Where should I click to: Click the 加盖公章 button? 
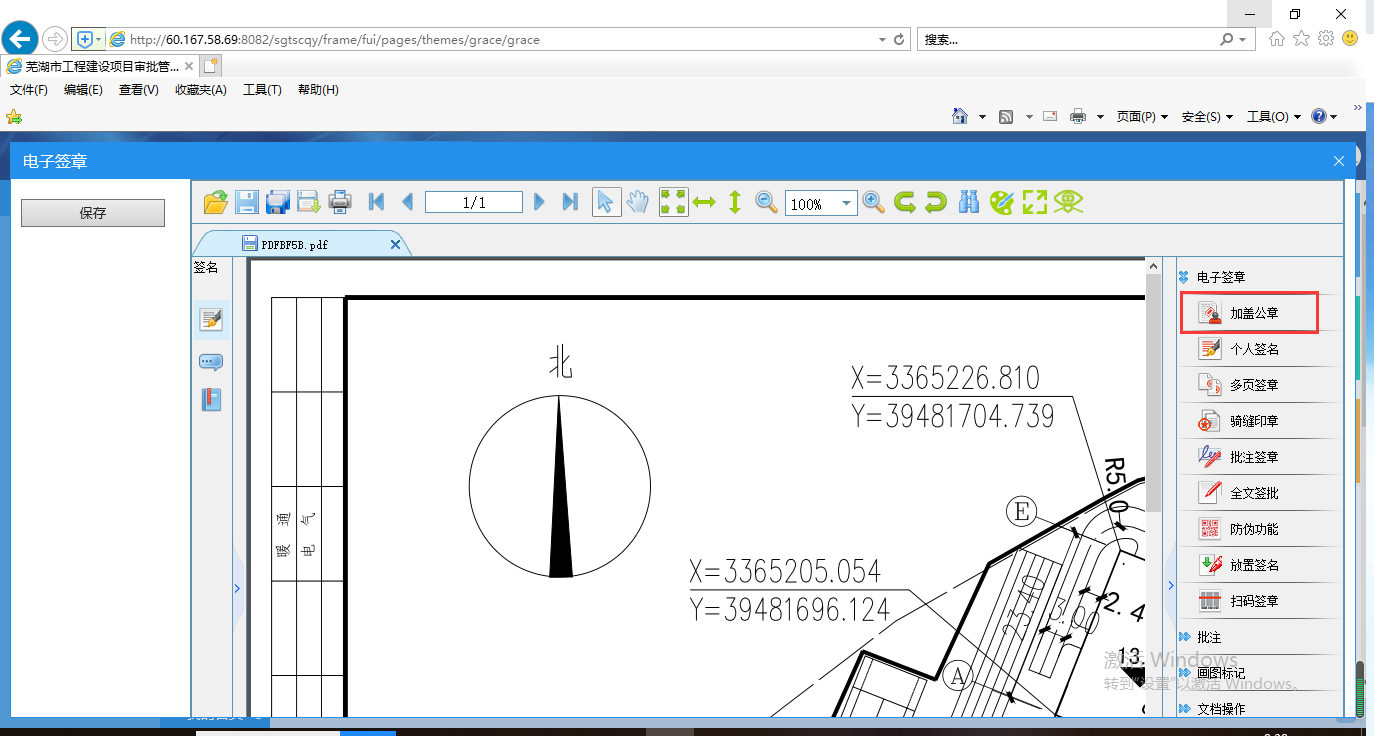1250,313
